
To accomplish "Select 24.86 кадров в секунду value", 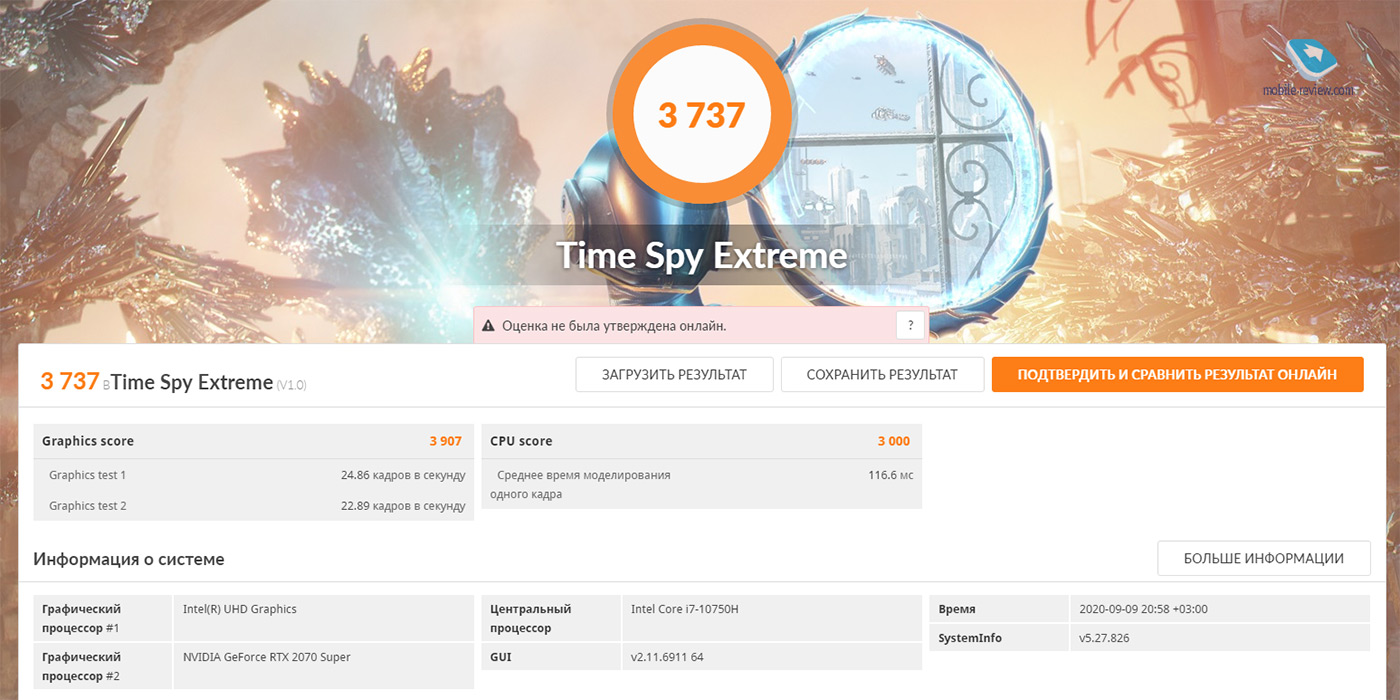I will tap(403, 475).
